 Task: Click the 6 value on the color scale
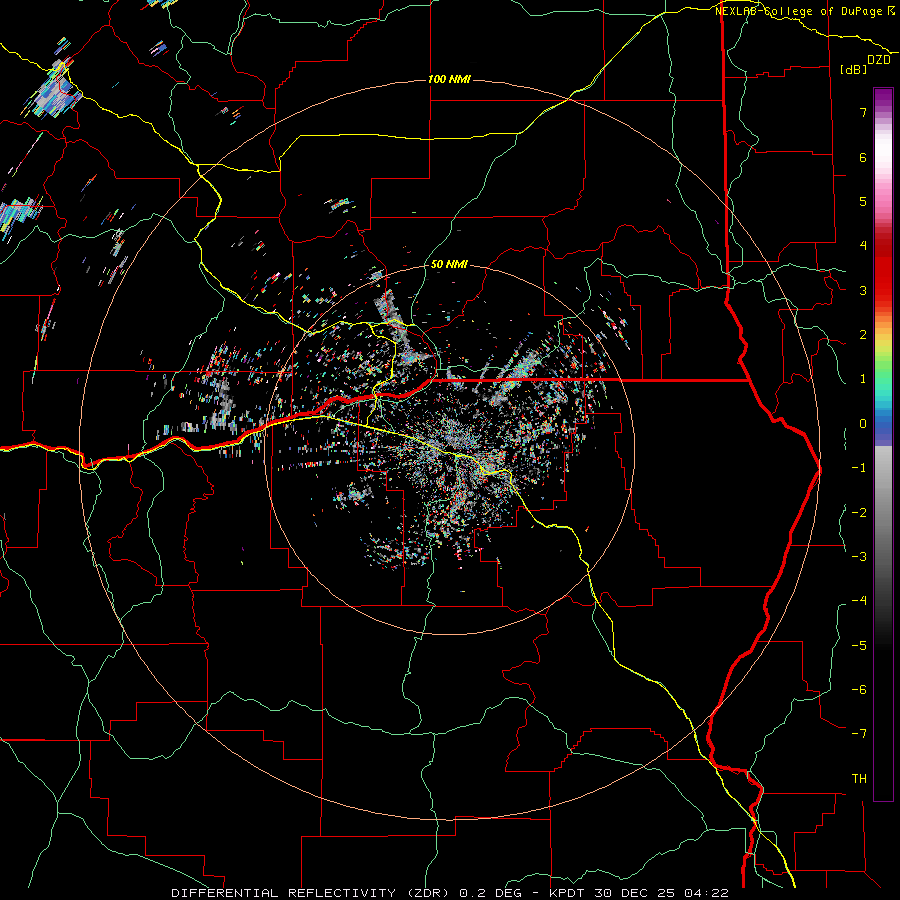[x=863, y=157]
